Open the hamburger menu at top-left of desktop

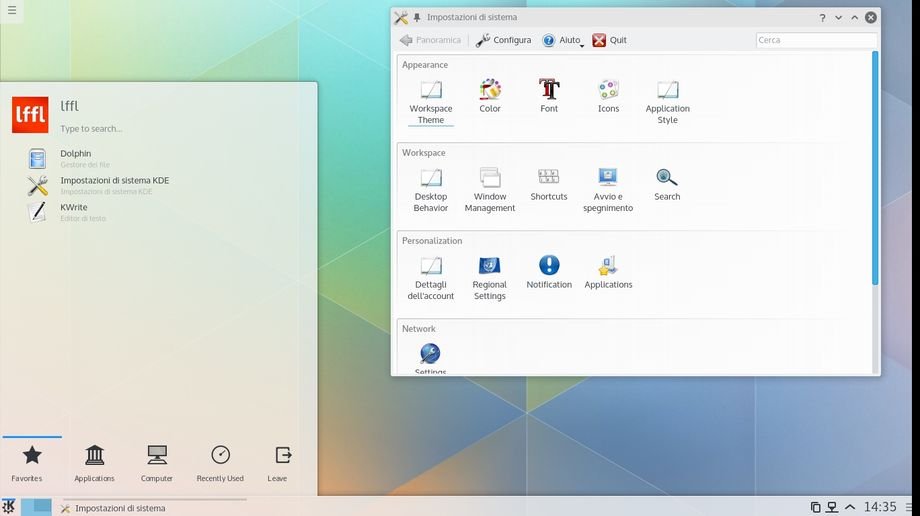(13, 12)
